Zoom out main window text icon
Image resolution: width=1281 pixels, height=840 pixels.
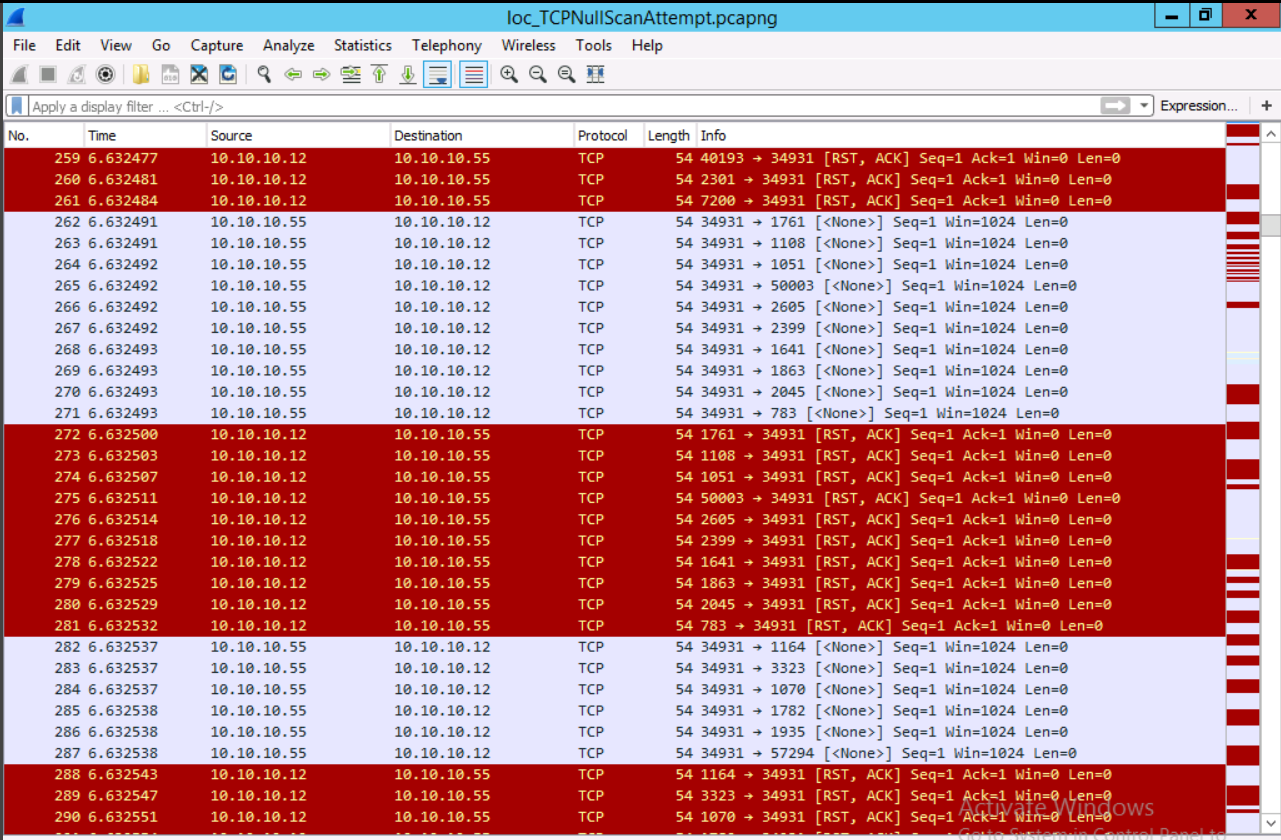538,74
